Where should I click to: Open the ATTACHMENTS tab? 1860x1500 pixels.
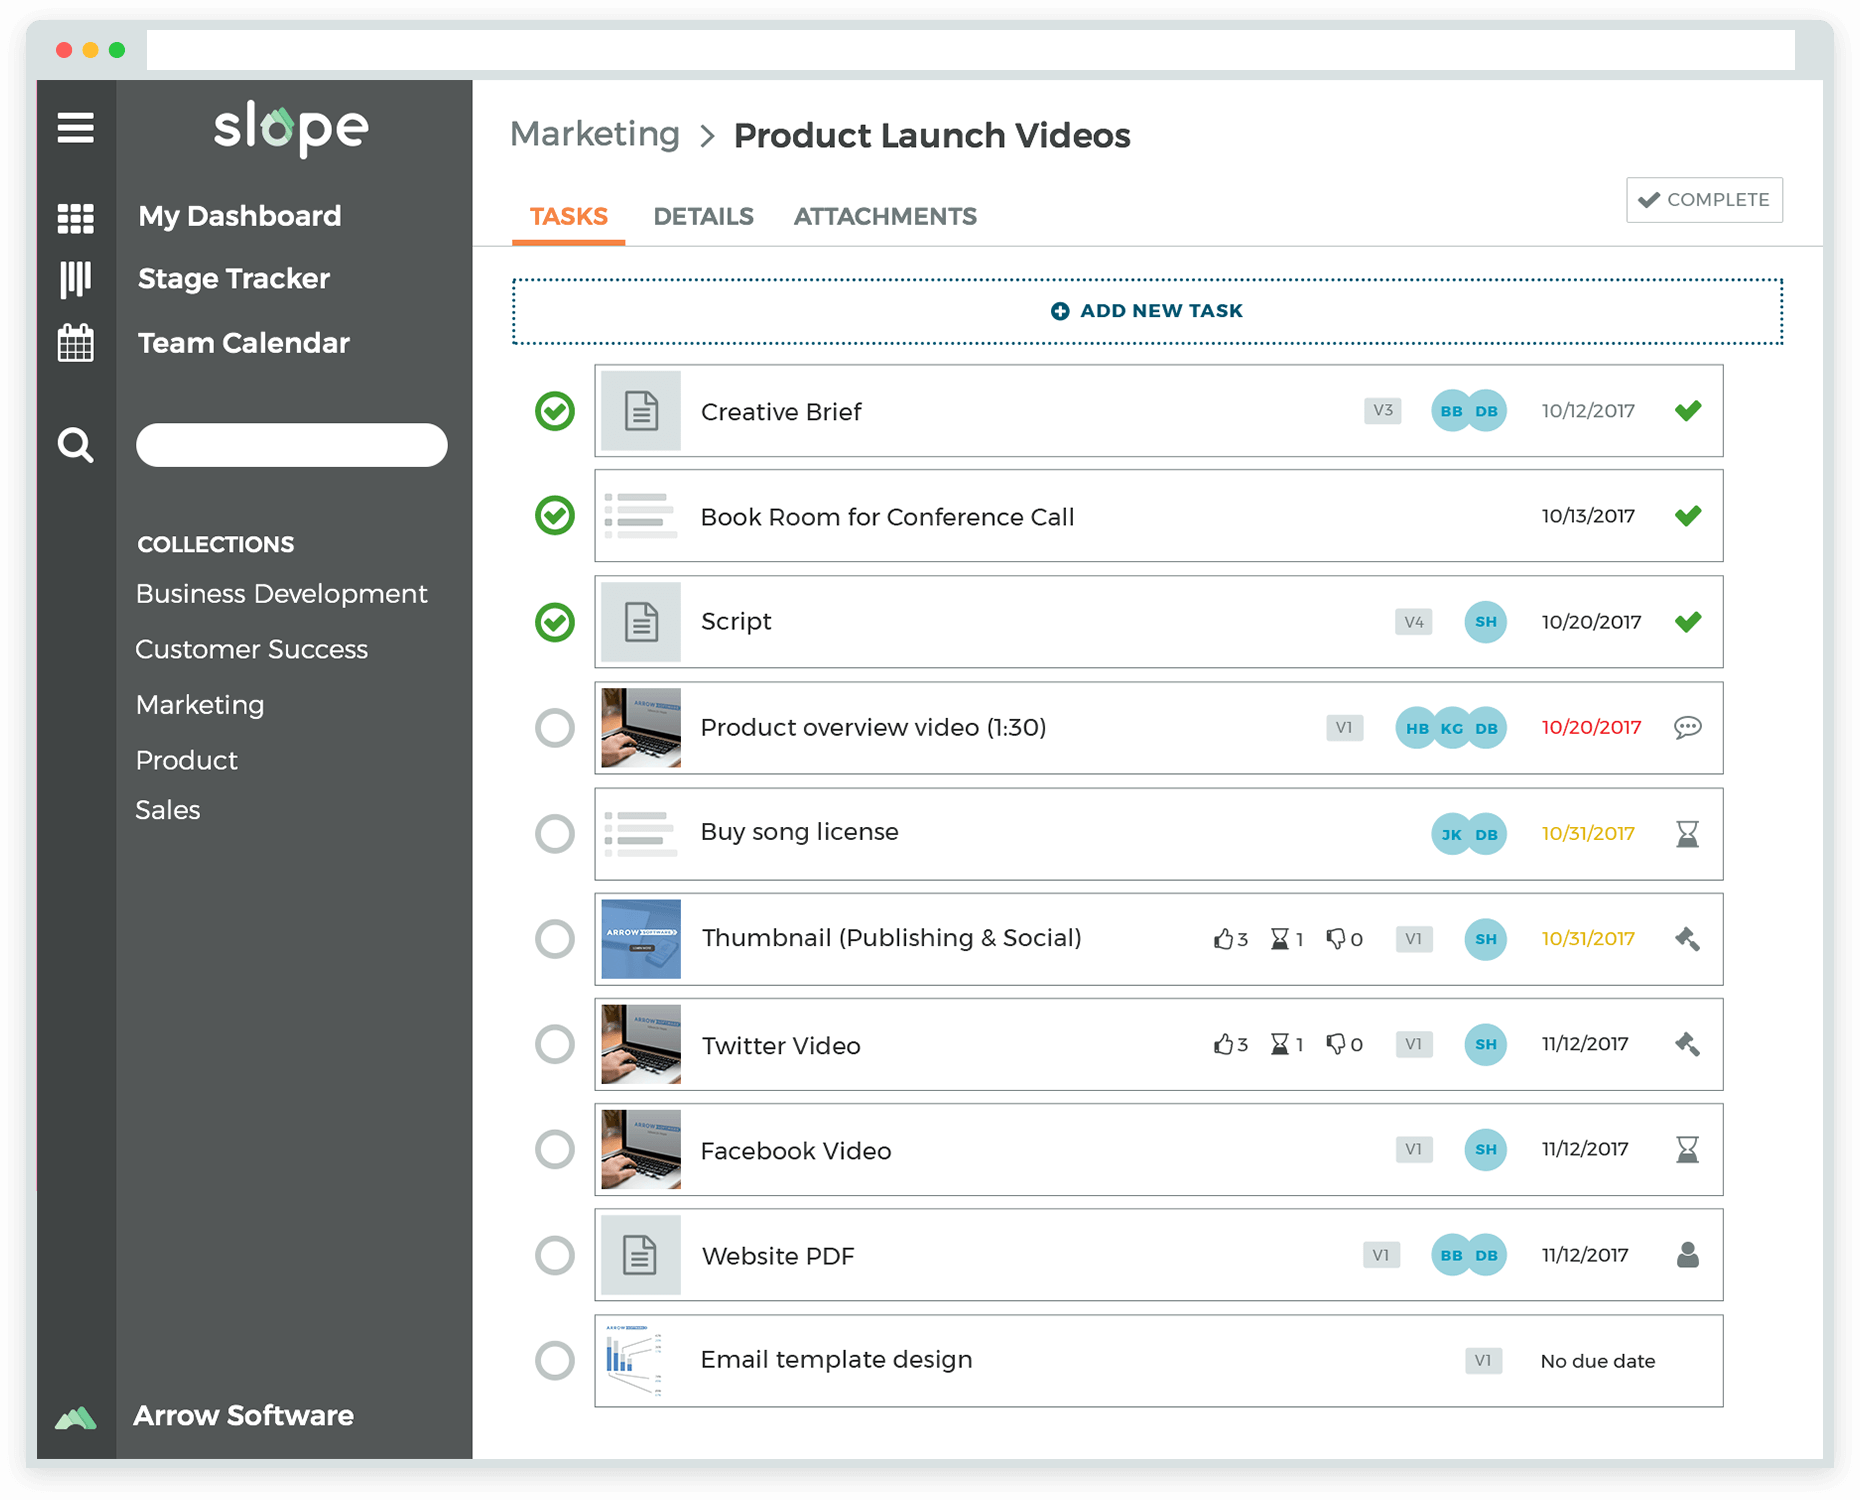click(x=885, y=216)
